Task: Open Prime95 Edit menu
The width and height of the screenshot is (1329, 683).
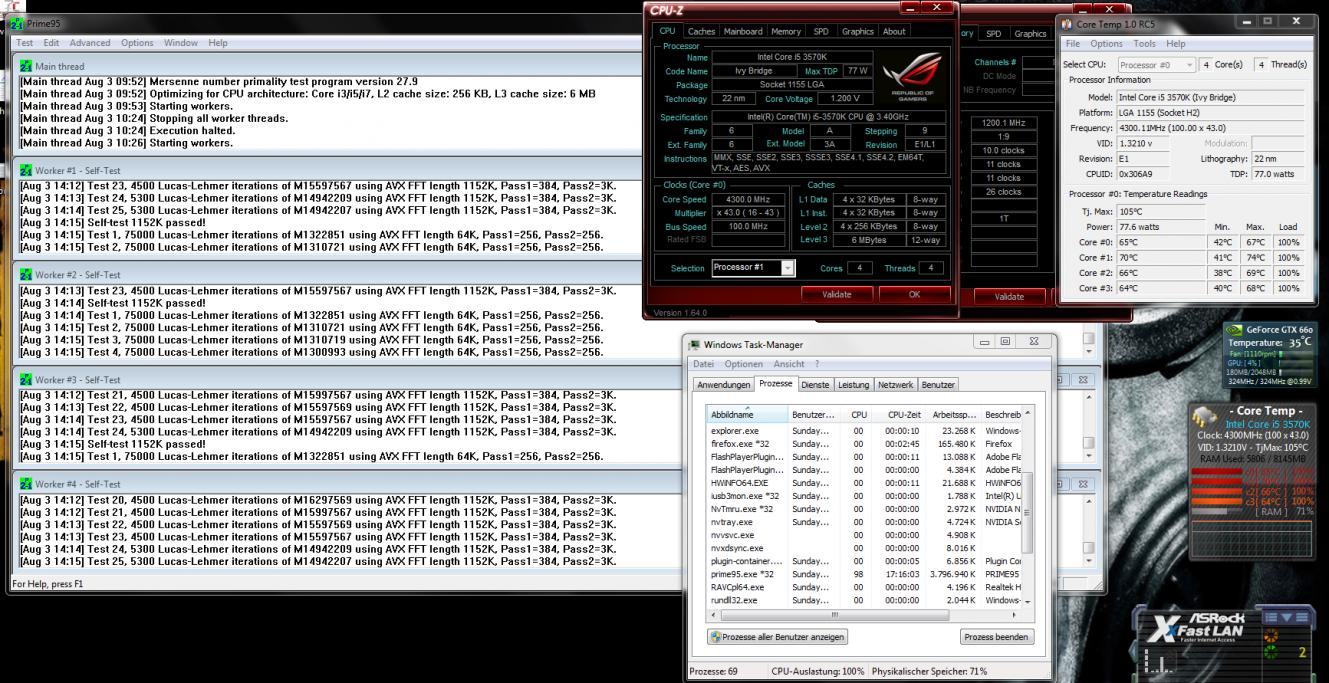Action: pos(51,43)
